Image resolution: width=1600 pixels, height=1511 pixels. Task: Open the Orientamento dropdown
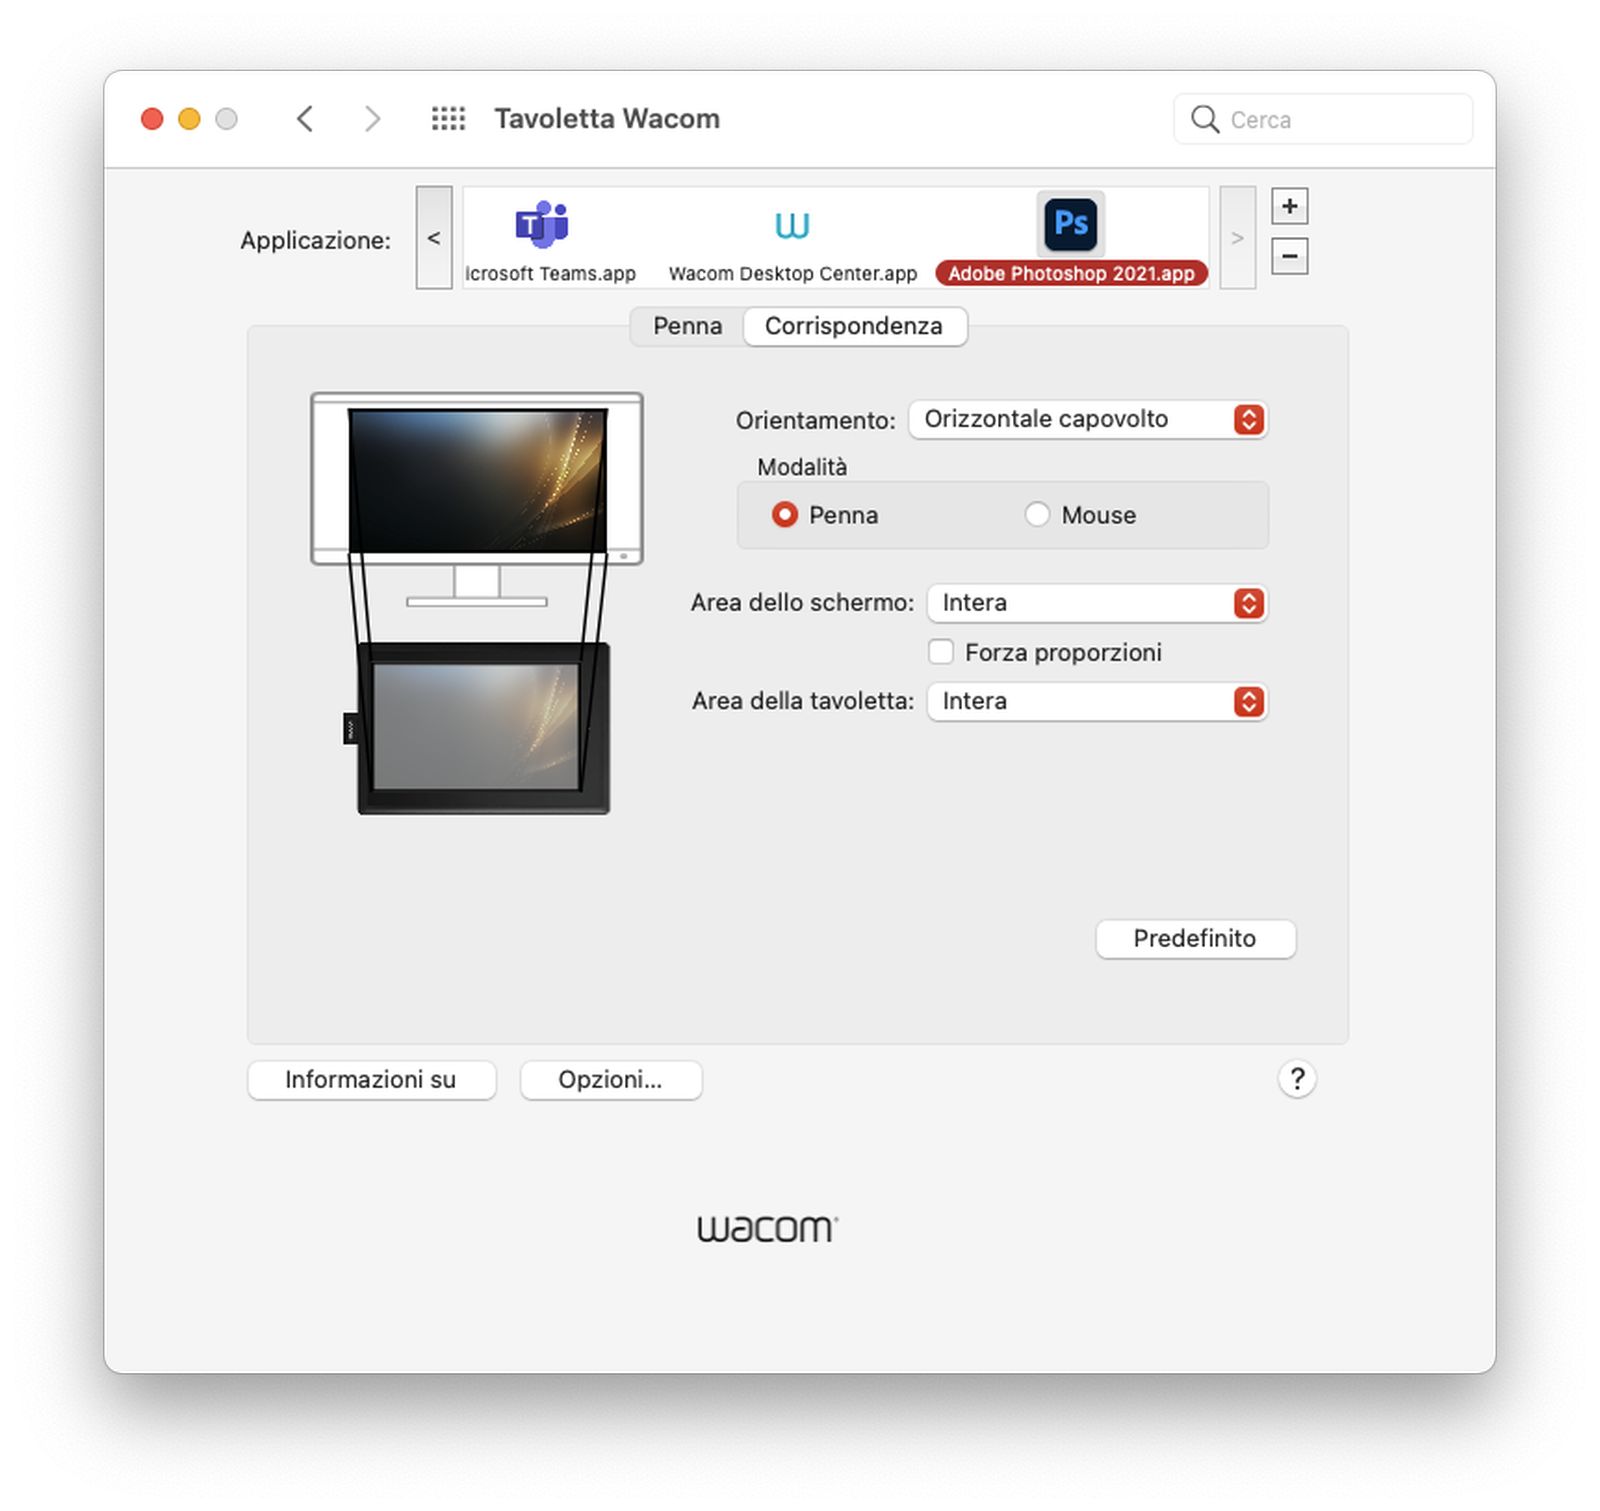point(1088,419)
